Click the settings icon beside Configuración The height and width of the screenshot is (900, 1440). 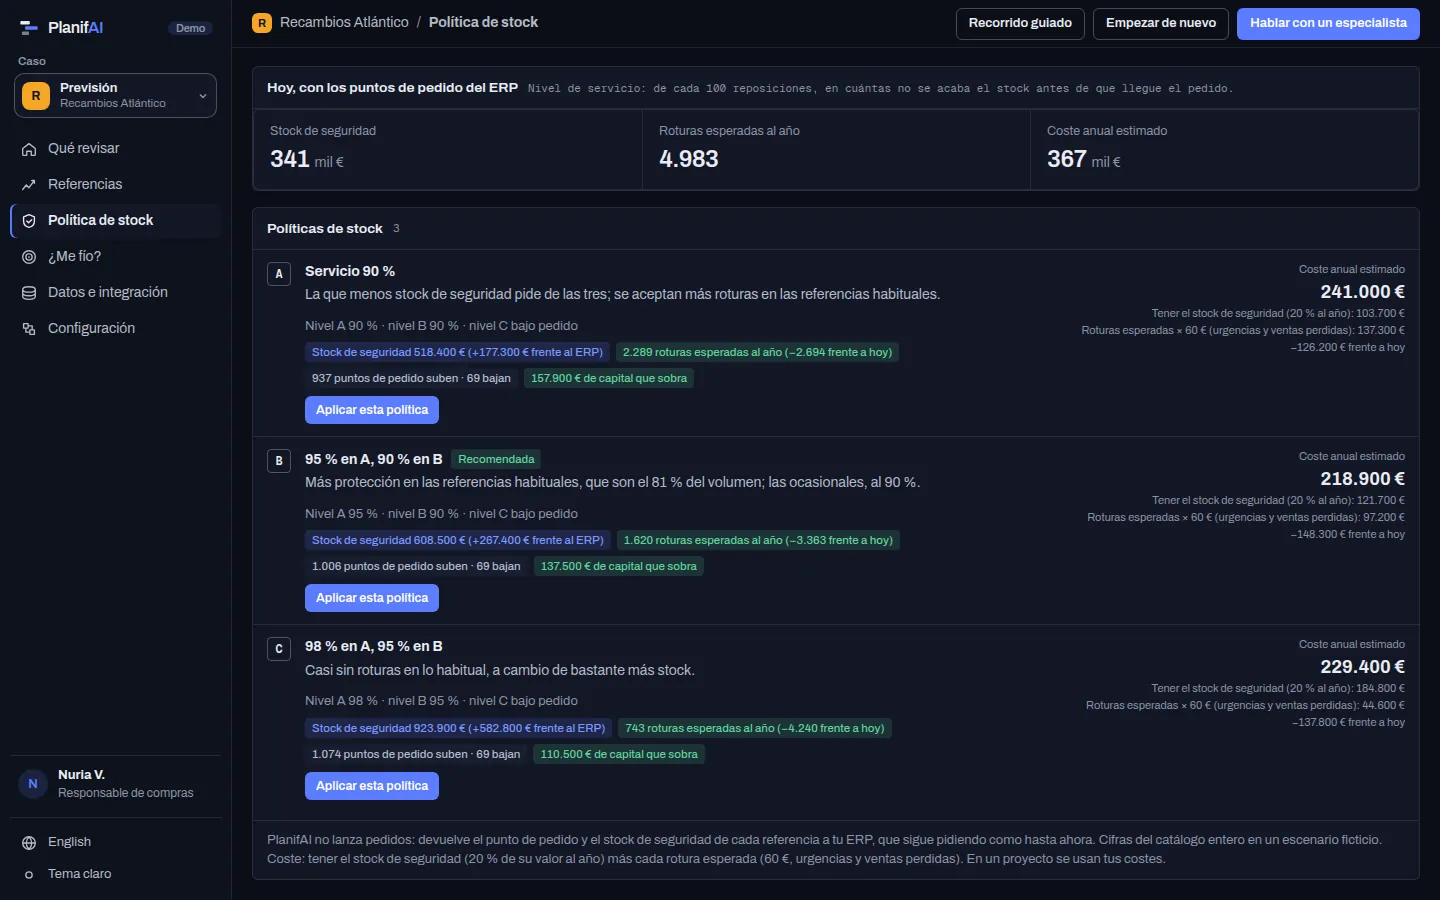[29, 329]
